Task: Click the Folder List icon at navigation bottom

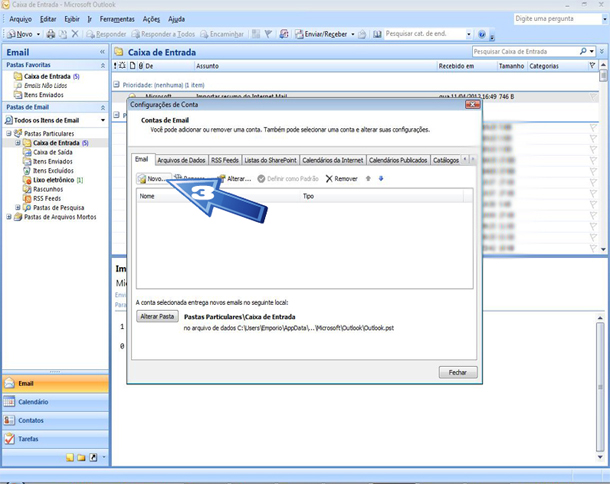Action: tap(81, 458)
